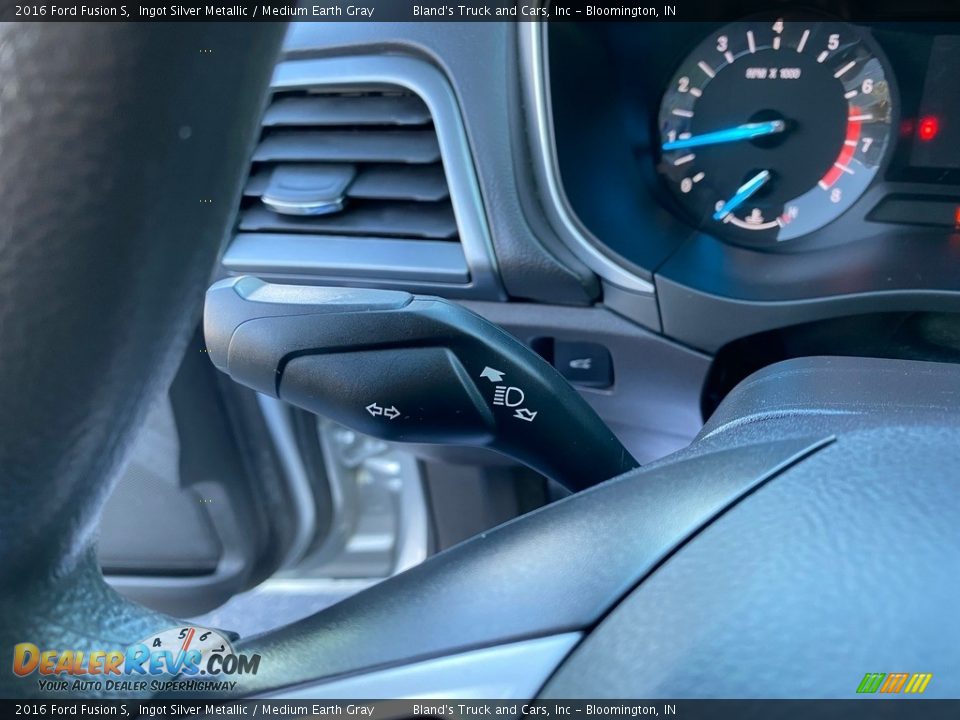This screenshot has height=720, width=960.
Task: Click the outlined flash-to-pass arrow below headlight symbol
Action: point(526,414)
